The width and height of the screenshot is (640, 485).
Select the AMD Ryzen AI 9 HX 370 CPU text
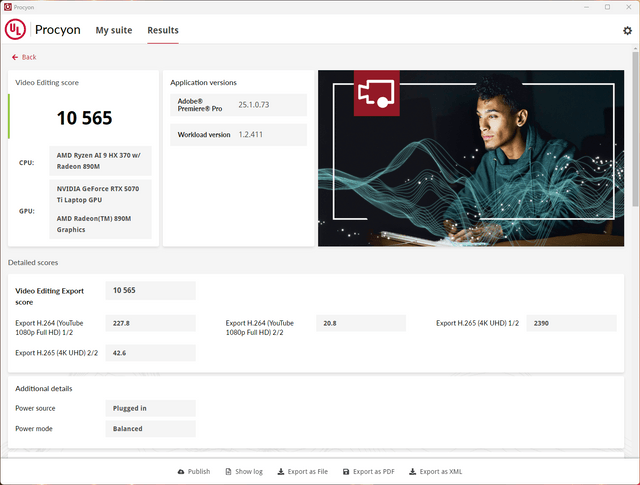[x=98, y=161]
